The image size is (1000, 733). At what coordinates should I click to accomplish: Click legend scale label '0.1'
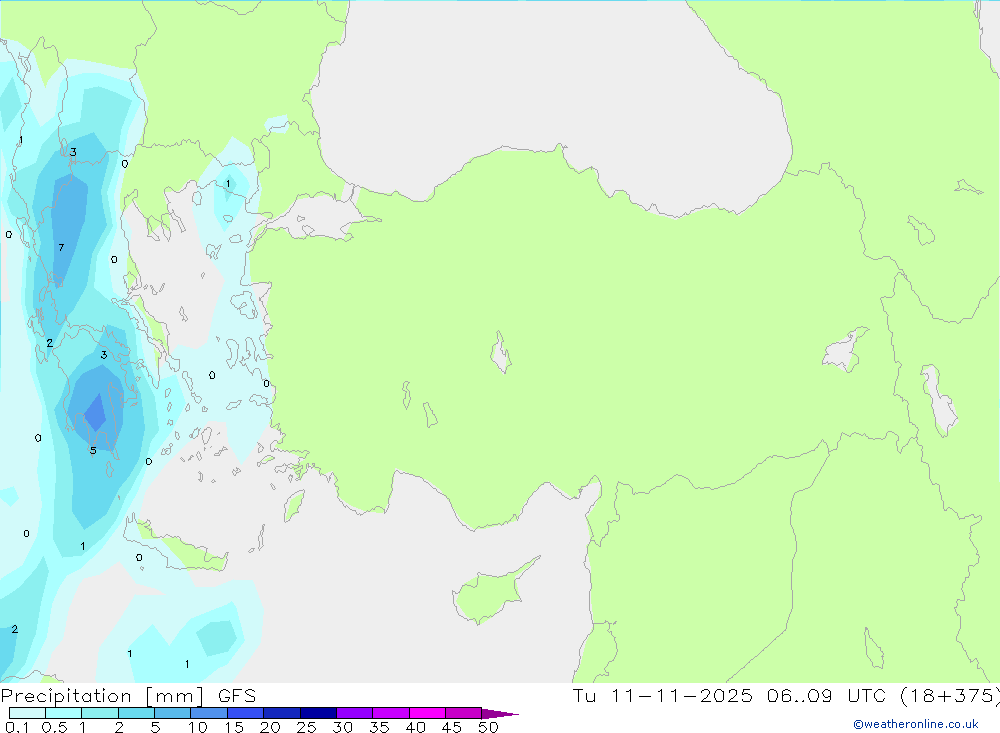pos(17,727)
